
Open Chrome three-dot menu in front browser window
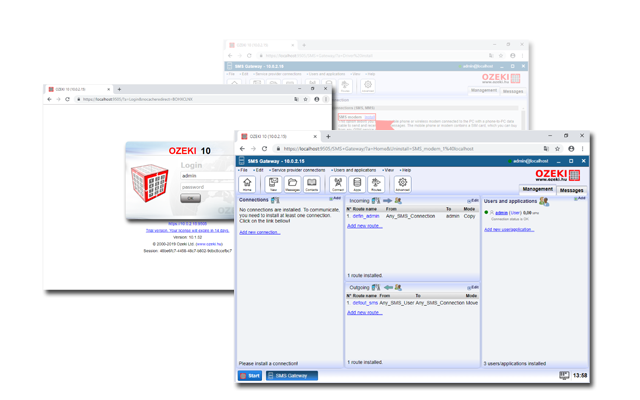[582, 149]
